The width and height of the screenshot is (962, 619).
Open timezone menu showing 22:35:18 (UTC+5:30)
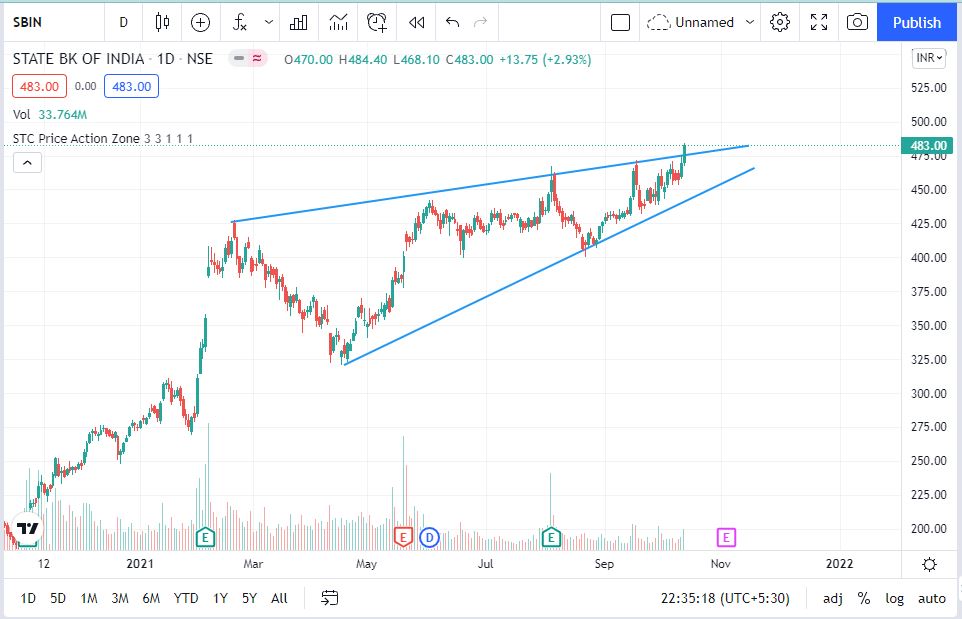725,598
